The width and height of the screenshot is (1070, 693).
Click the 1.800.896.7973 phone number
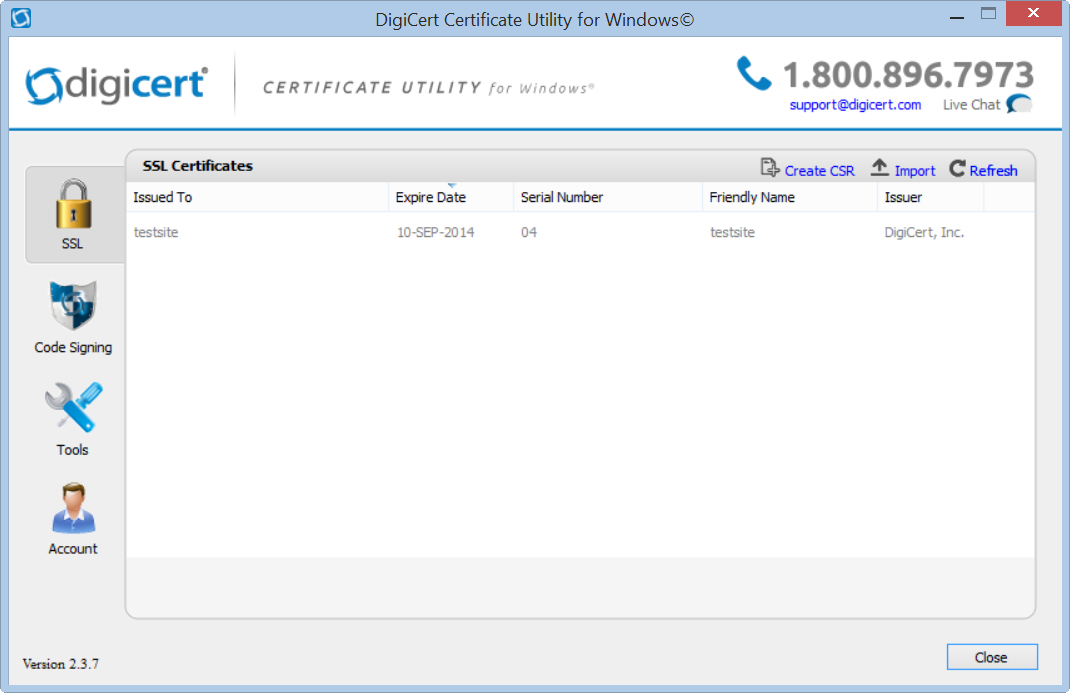click(908, 74)
